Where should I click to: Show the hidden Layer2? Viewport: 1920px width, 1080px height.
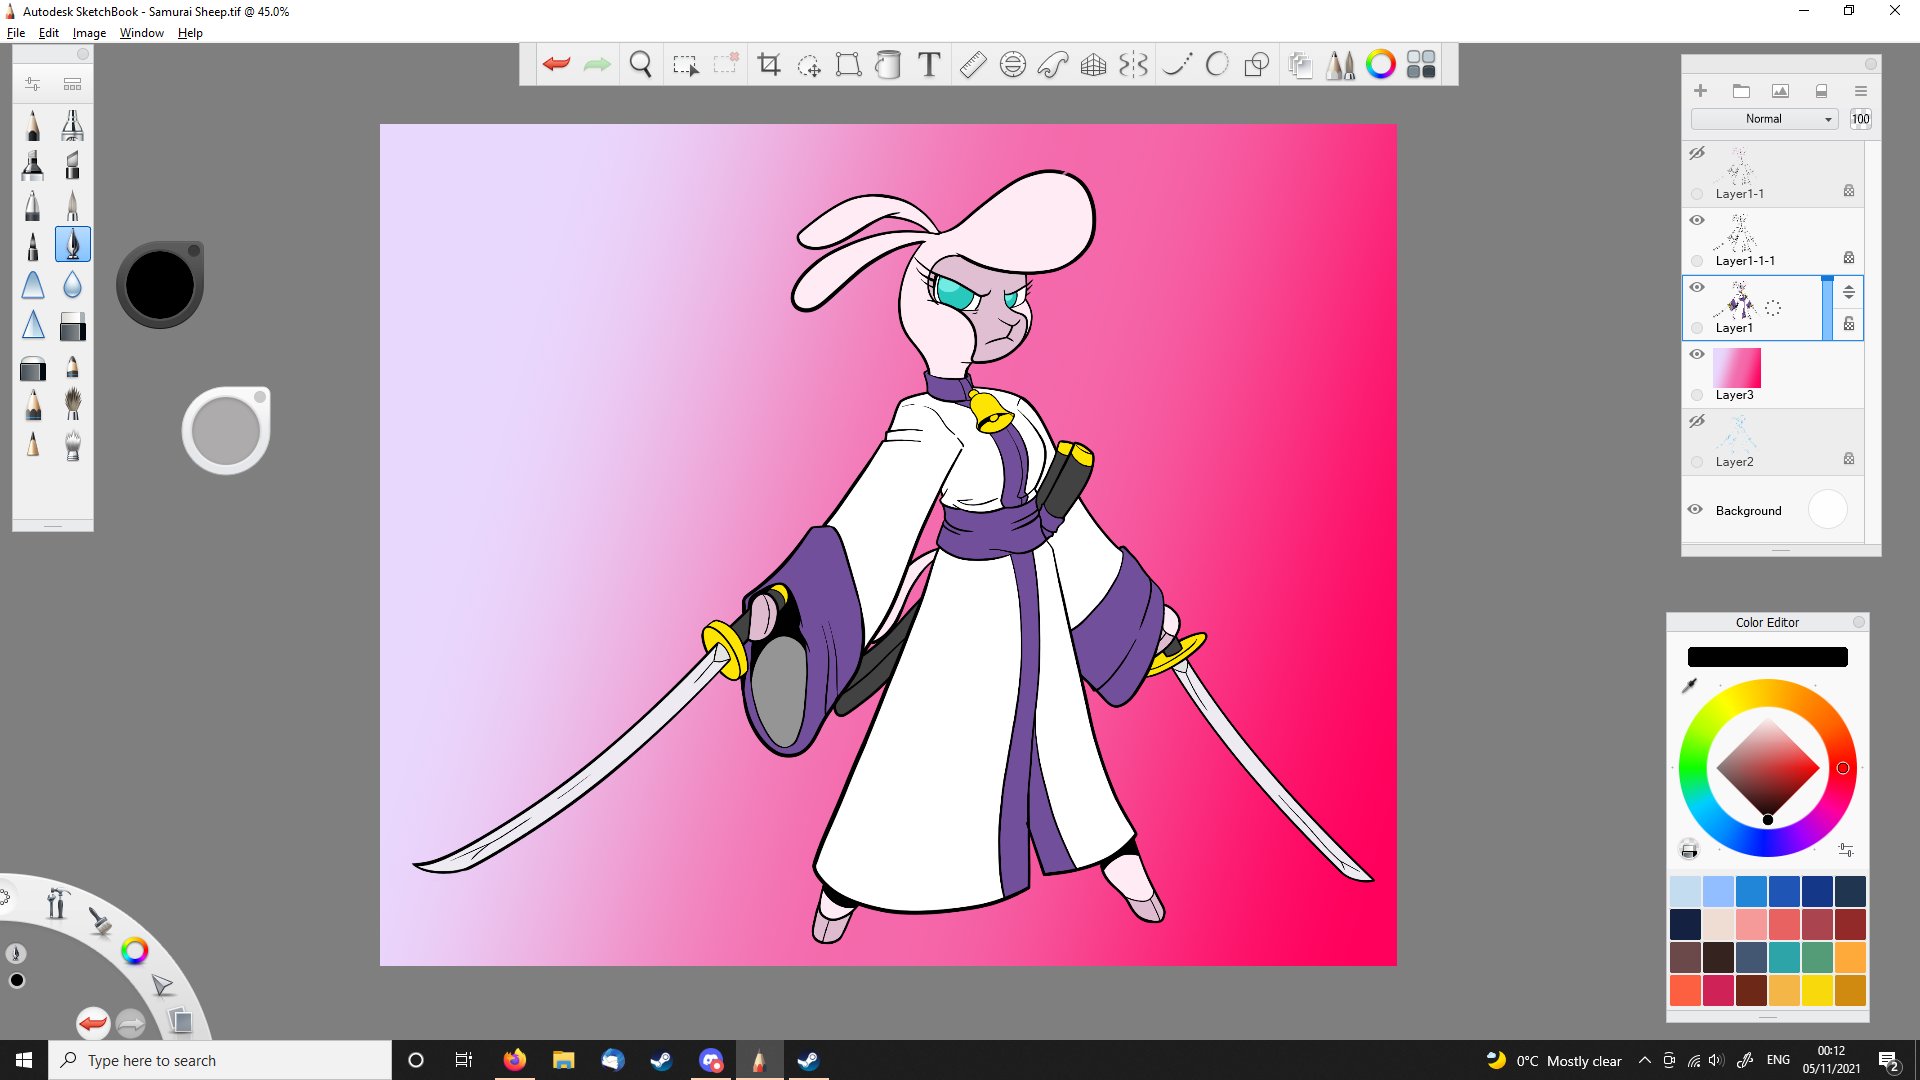coord(1697,421)
